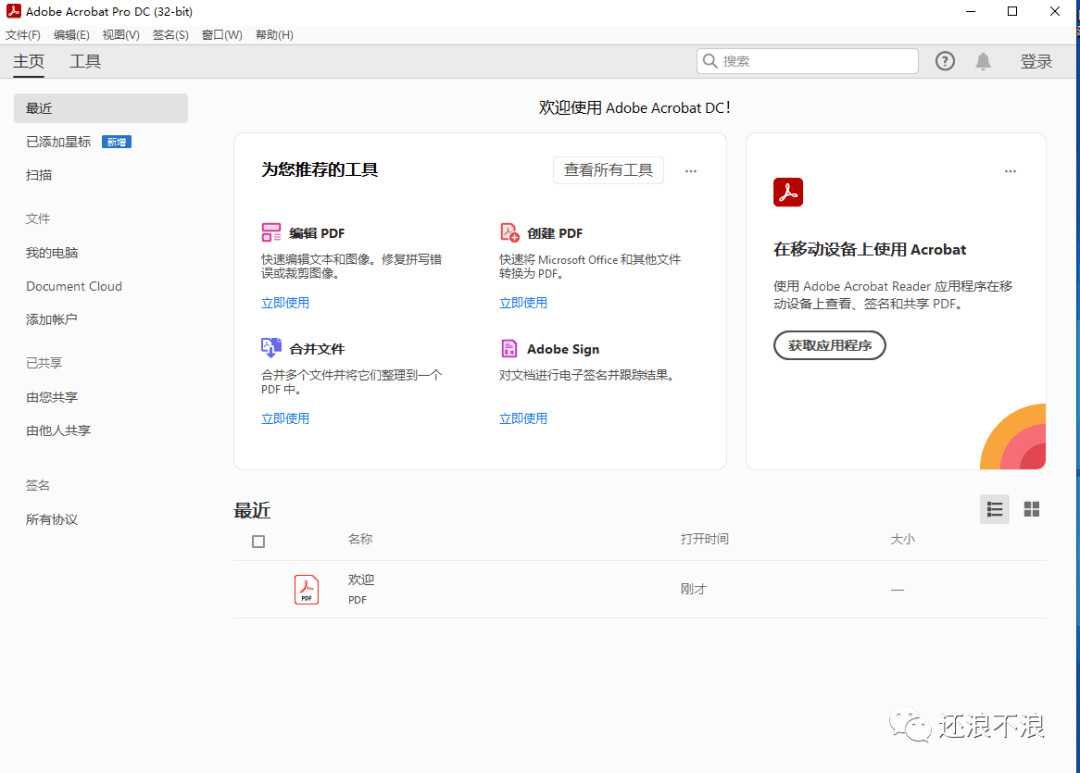1080x773 pixels.
Task: Click the red Acrobat logo in mobile card
Action: click(x=788, y=192)
